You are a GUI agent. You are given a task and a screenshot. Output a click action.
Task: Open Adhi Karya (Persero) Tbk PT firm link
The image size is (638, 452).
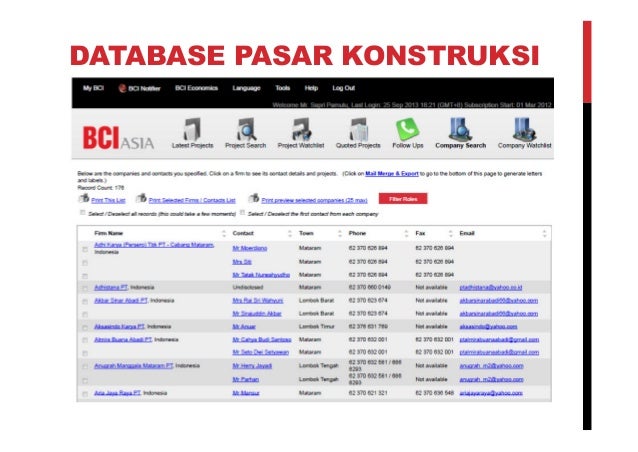154,245
